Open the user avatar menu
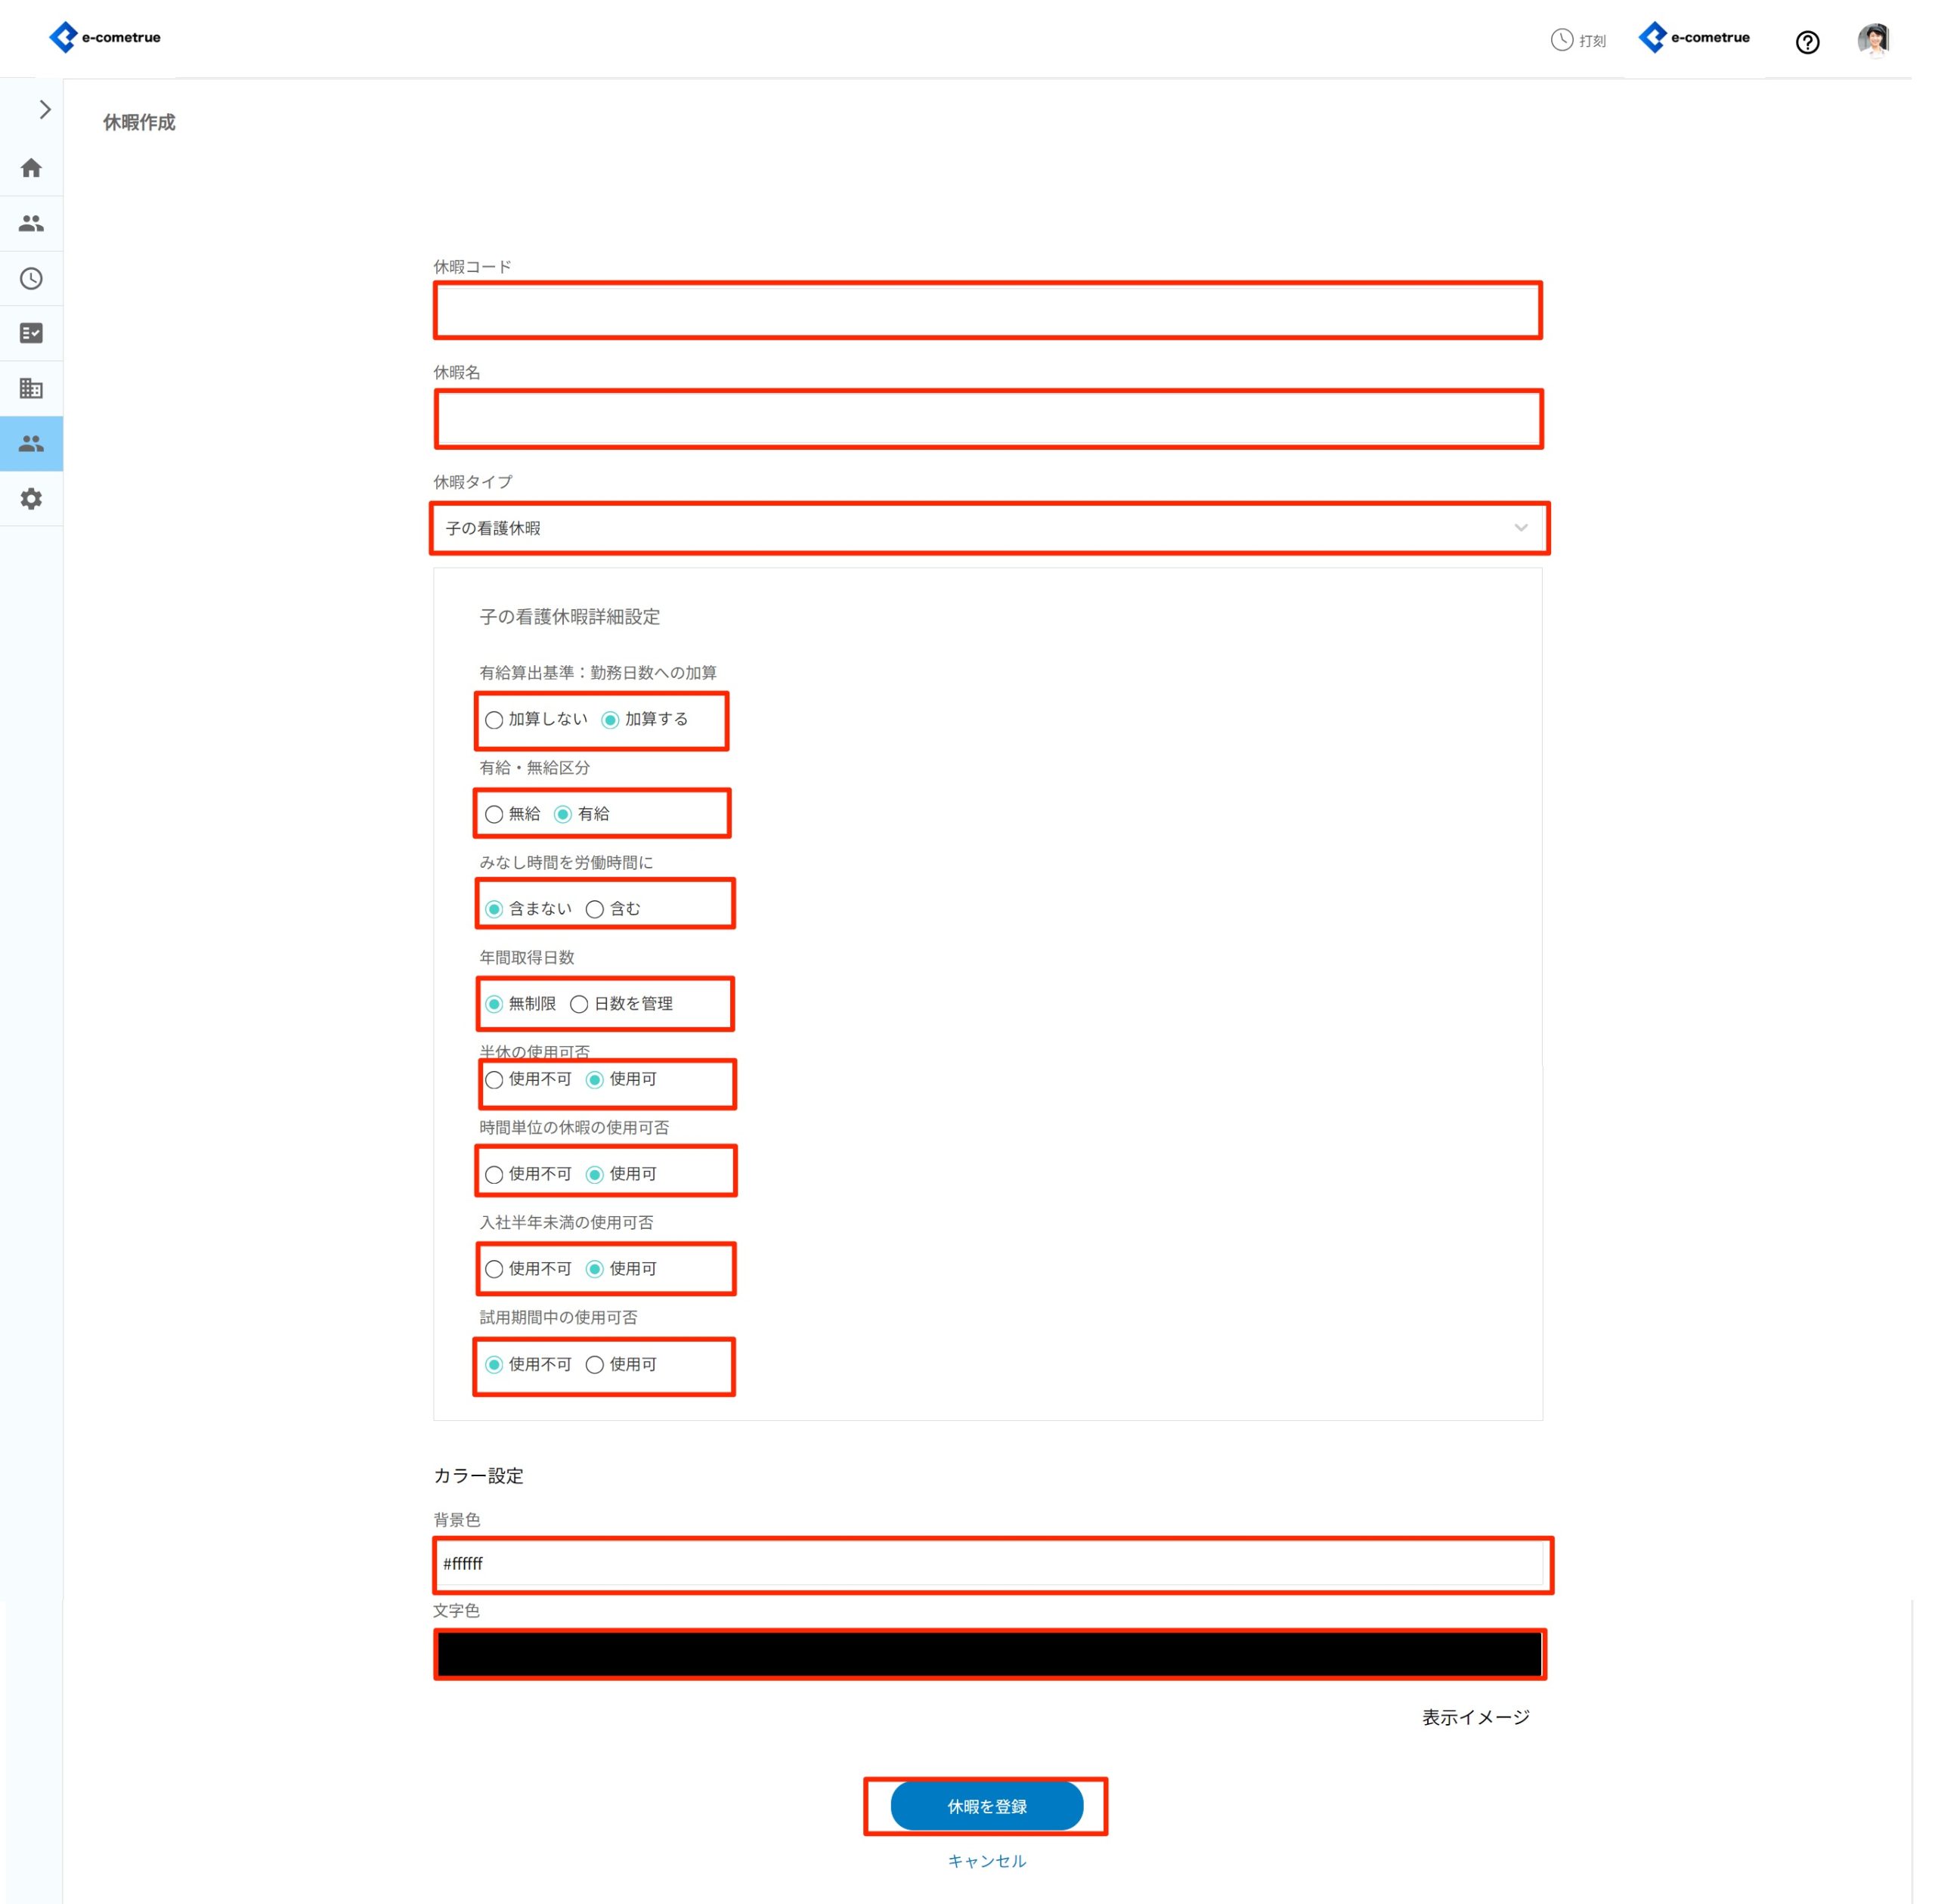The image size is (1935, 1904). coord(1872,40)
